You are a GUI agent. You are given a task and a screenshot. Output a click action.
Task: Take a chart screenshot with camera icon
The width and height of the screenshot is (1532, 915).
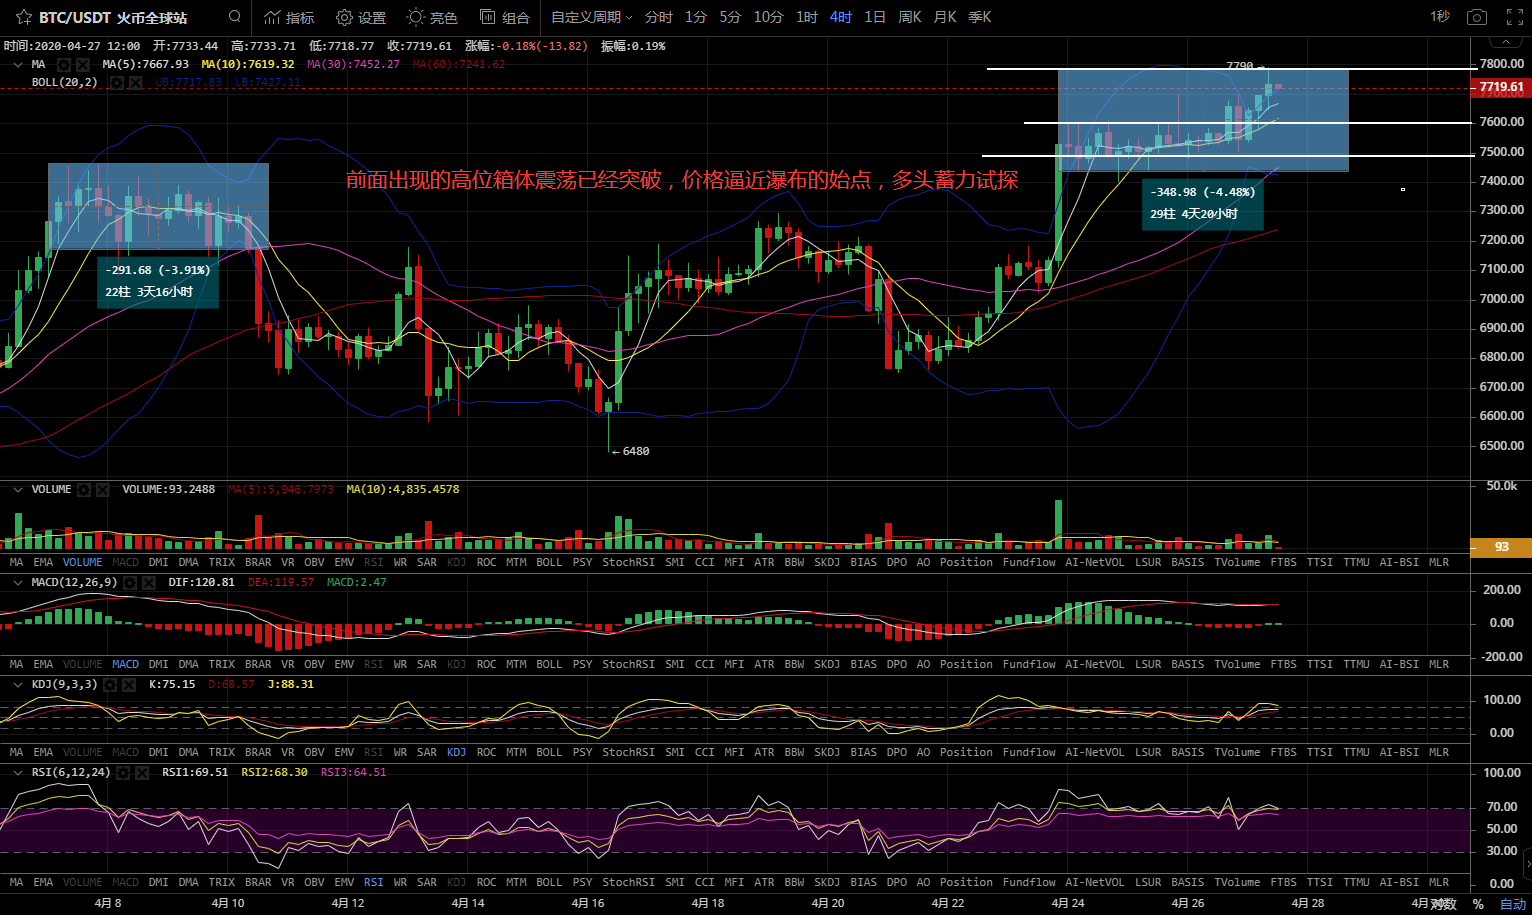coord(1476,17)
